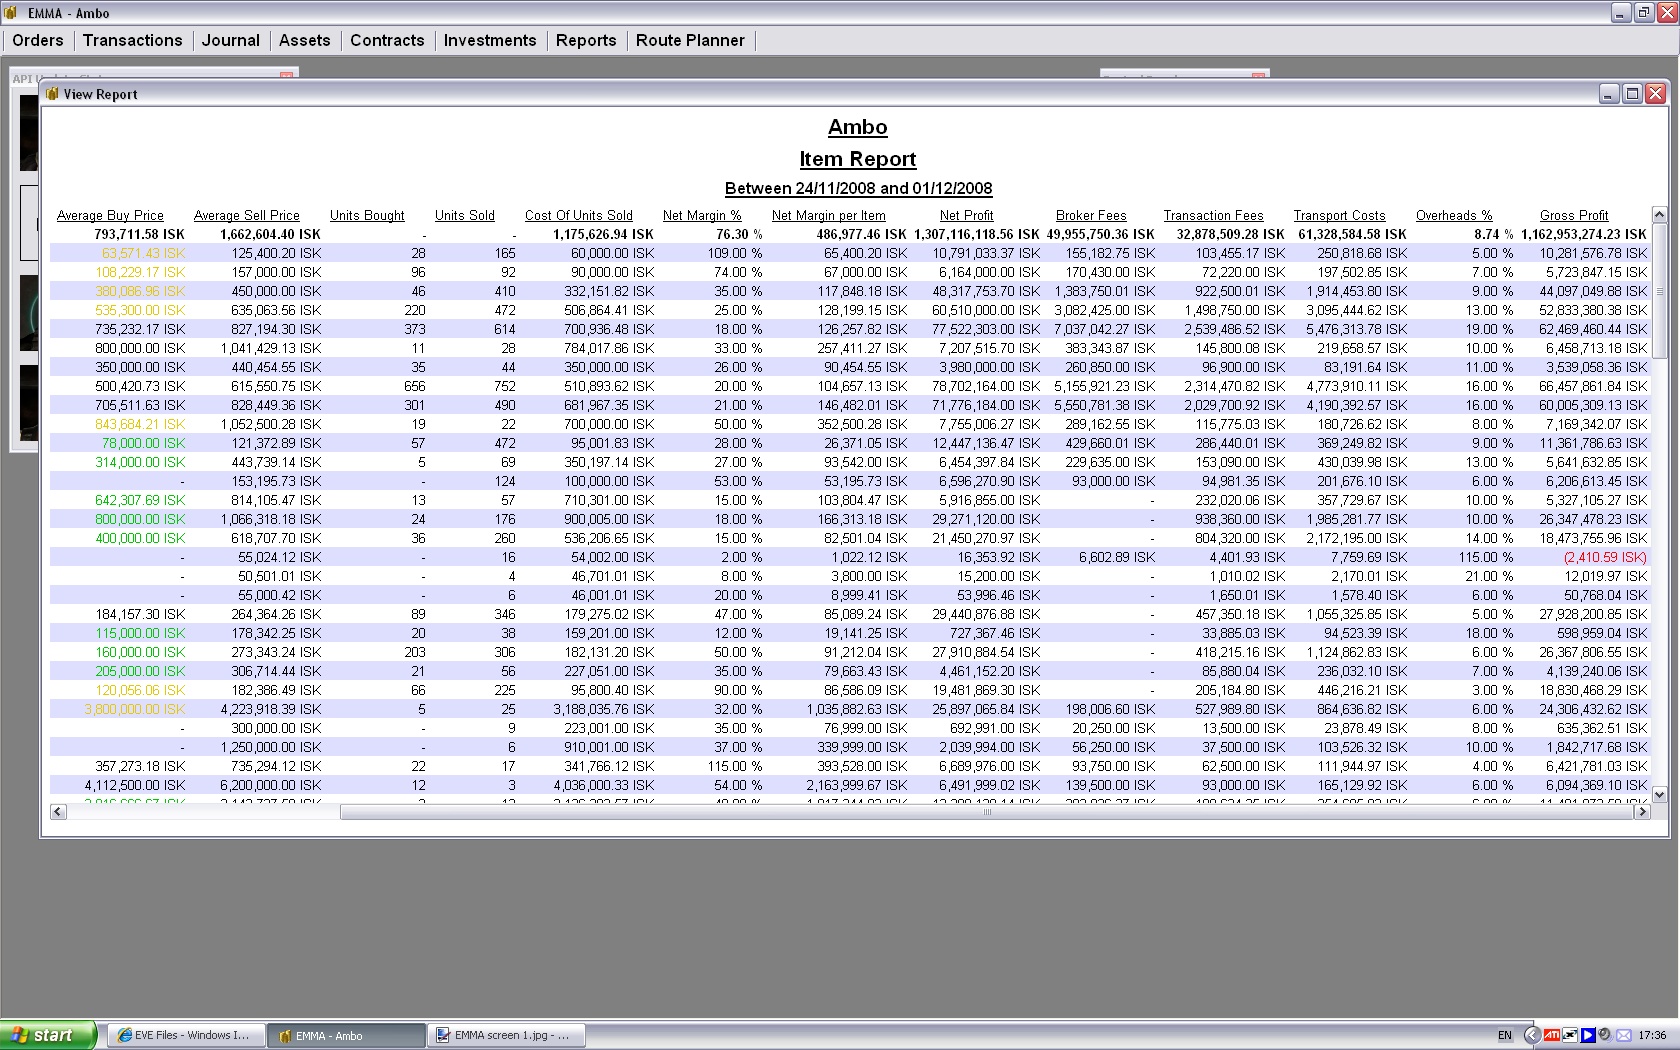The width and height of the screenshot is (1680, 1050).
Task: Click the ATI tray icon
Action: [1551, 1035]
